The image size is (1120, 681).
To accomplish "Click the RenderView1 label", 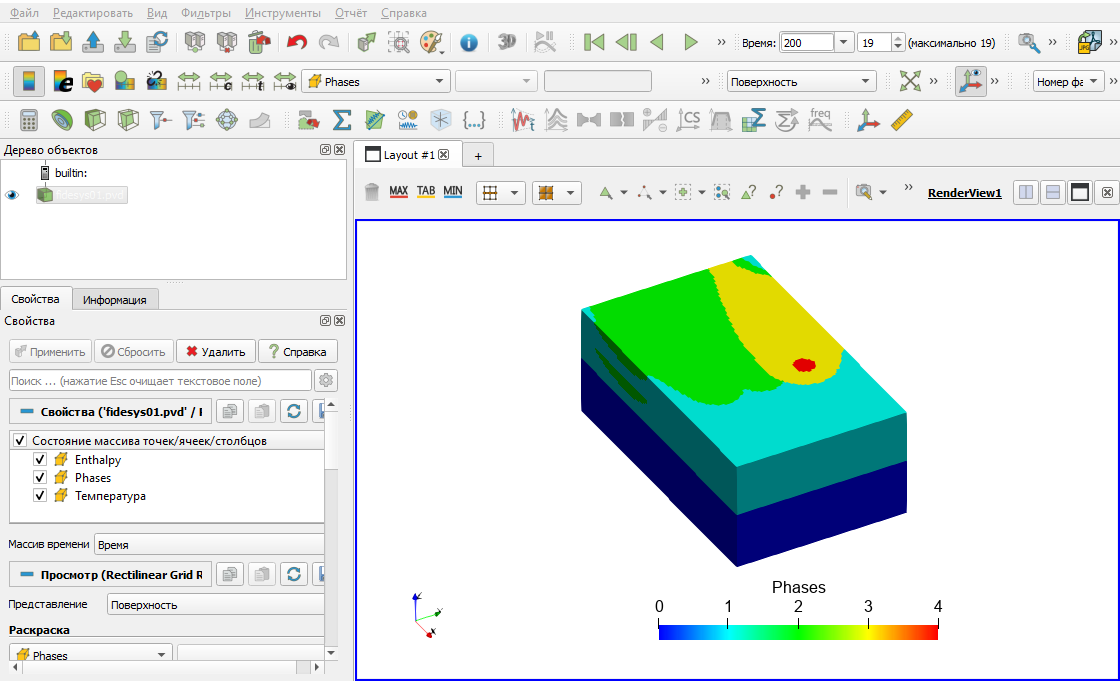I will [x=964, y=193].
